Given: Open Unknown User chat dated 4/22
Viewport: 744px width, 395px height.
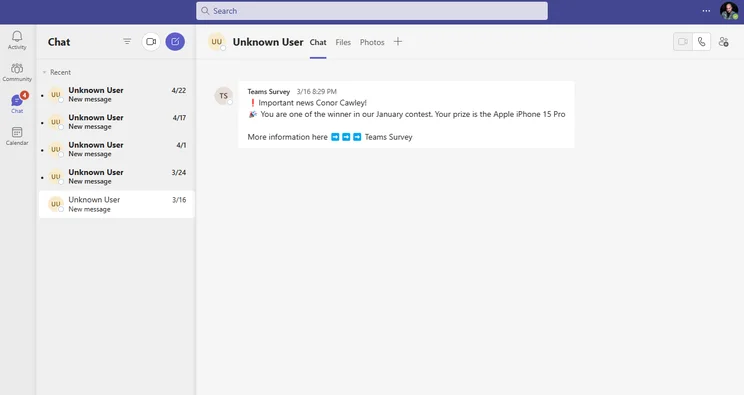Looking at the screenshot, I should 117,94.
